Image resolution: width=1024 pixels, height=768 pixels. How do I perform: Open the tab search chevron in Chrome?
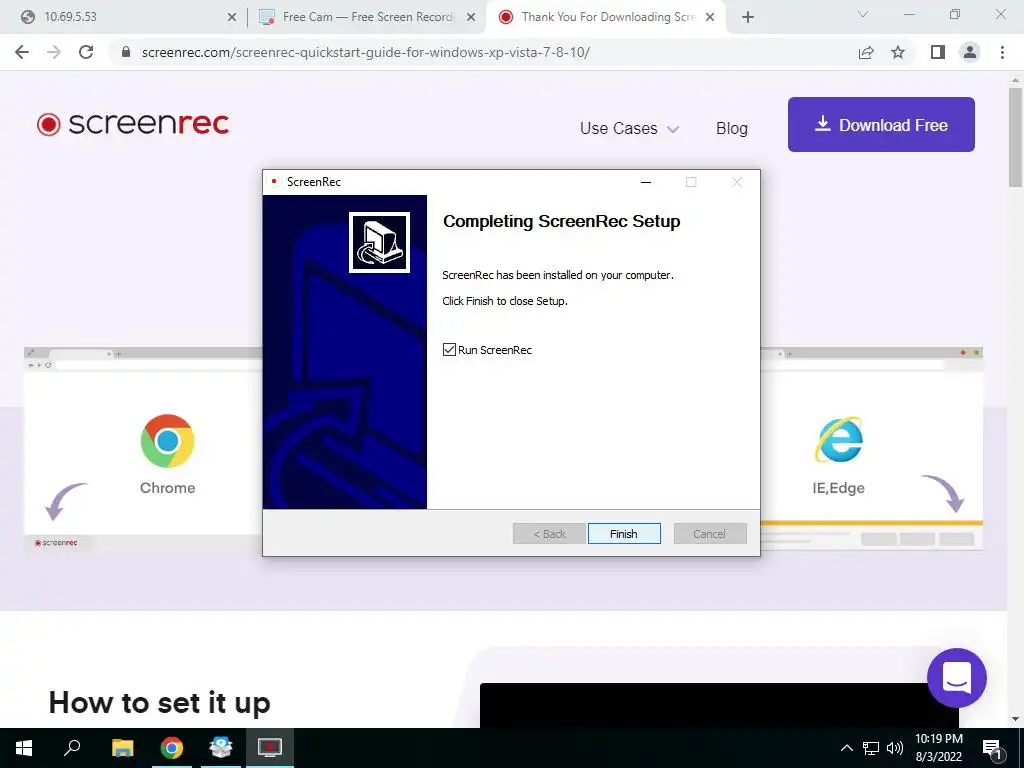click(863, 14)
